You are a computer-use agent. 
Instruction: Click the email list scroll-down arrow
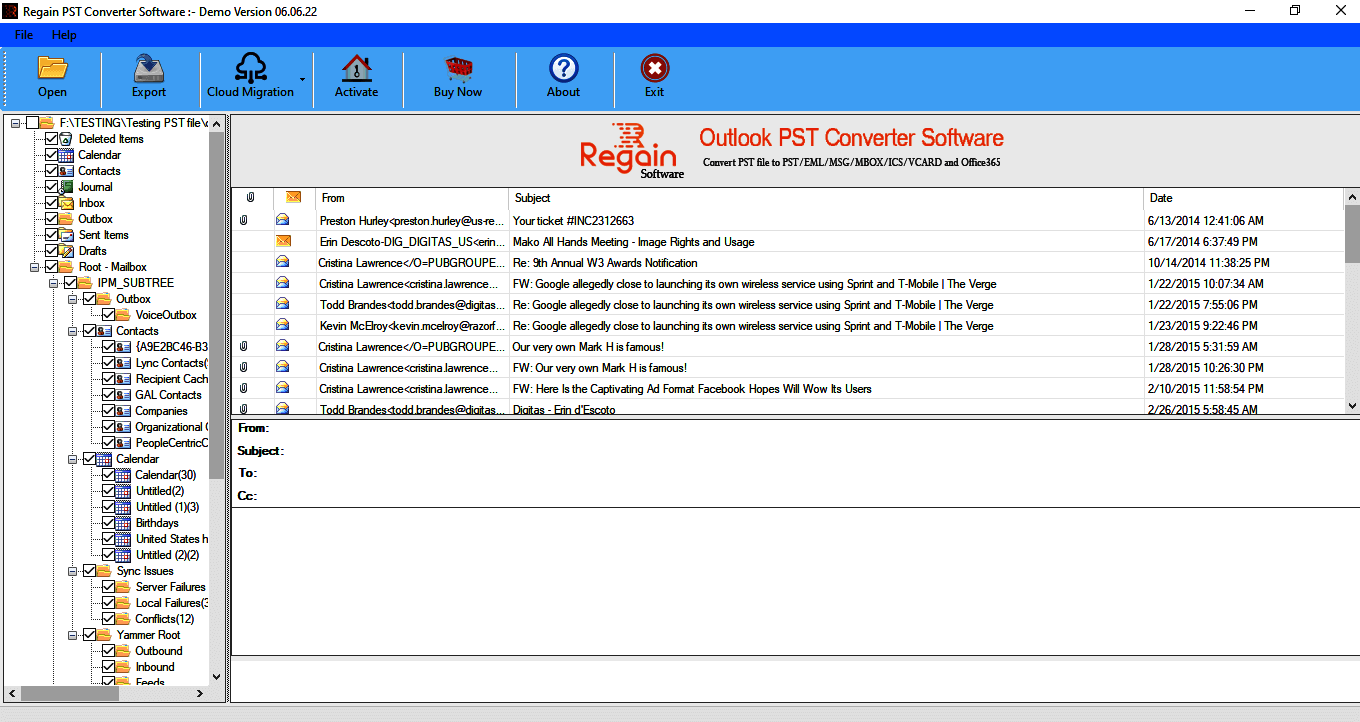coord(1352,406)
